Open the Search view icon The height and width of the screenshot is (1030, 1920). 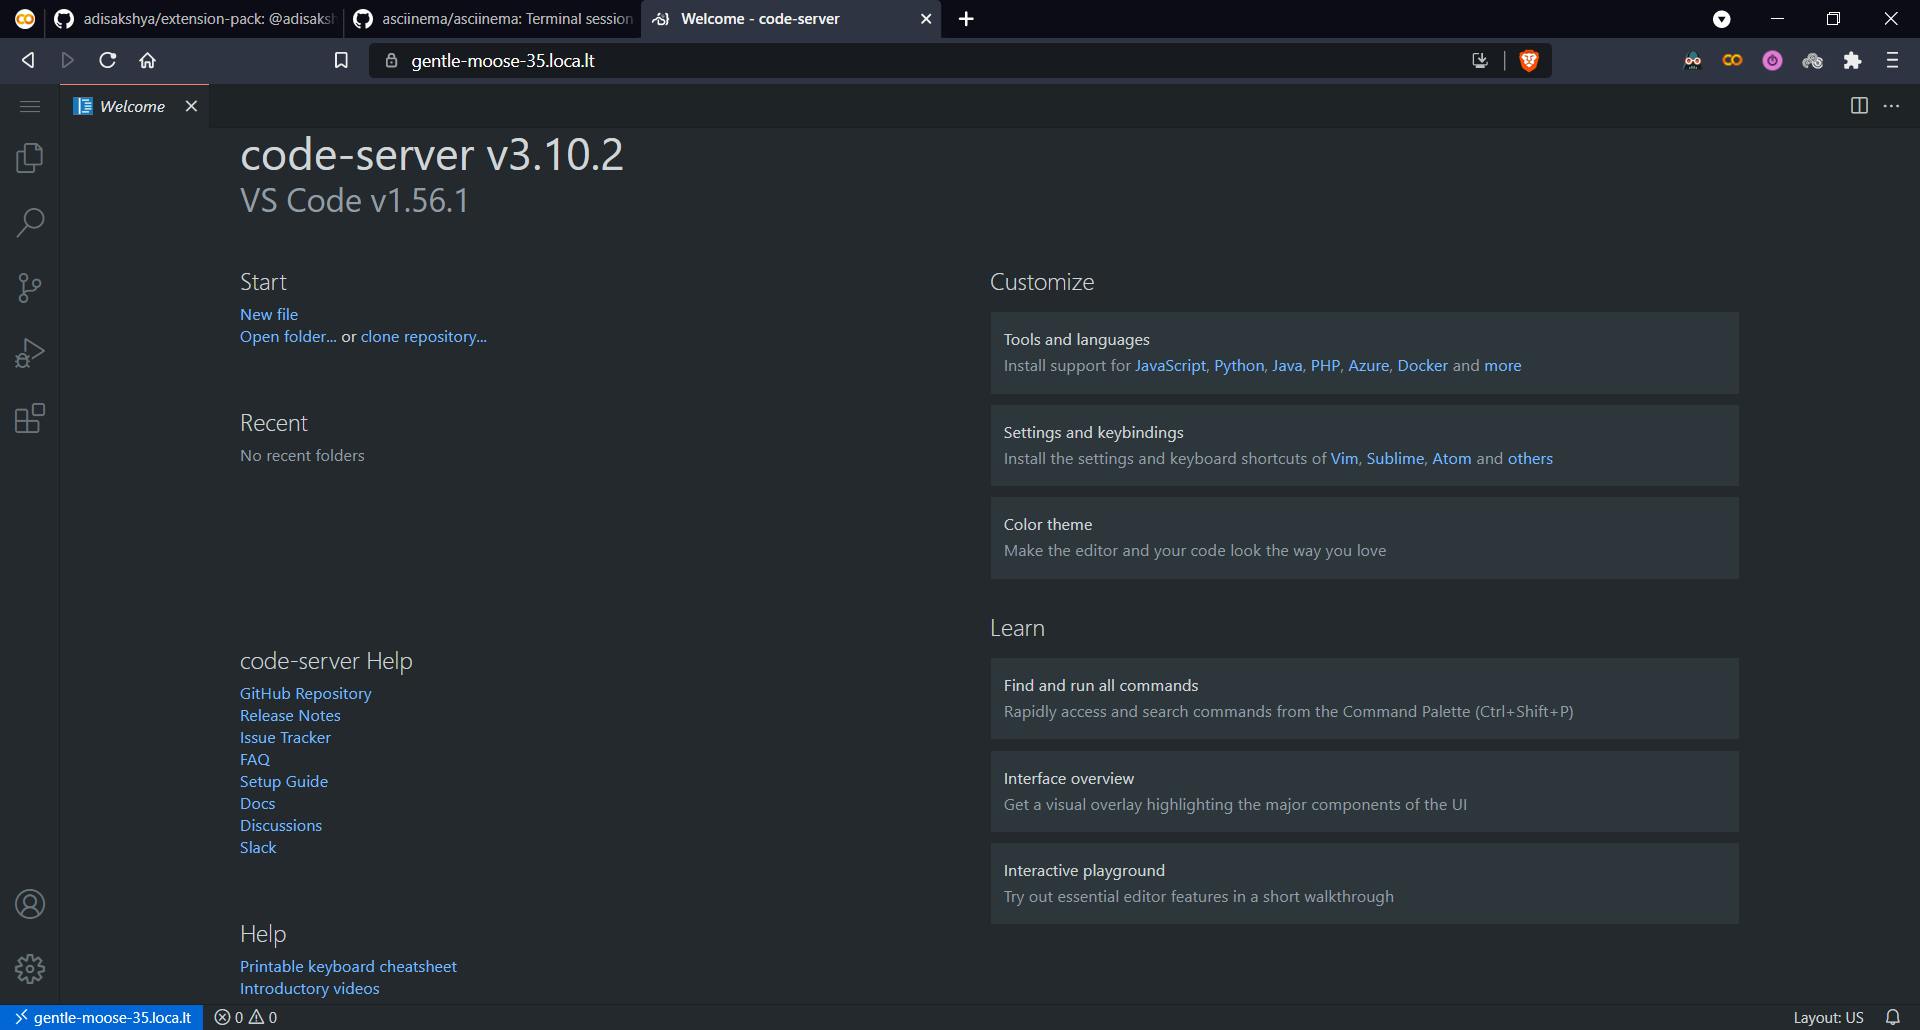coord(30,223)
